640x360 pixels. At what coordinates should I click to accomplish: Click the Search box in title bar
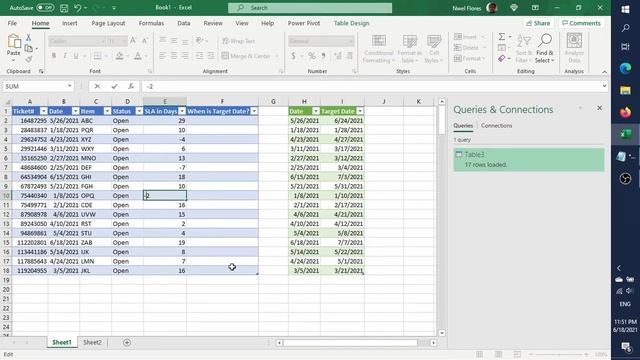(x=310, y=8)
